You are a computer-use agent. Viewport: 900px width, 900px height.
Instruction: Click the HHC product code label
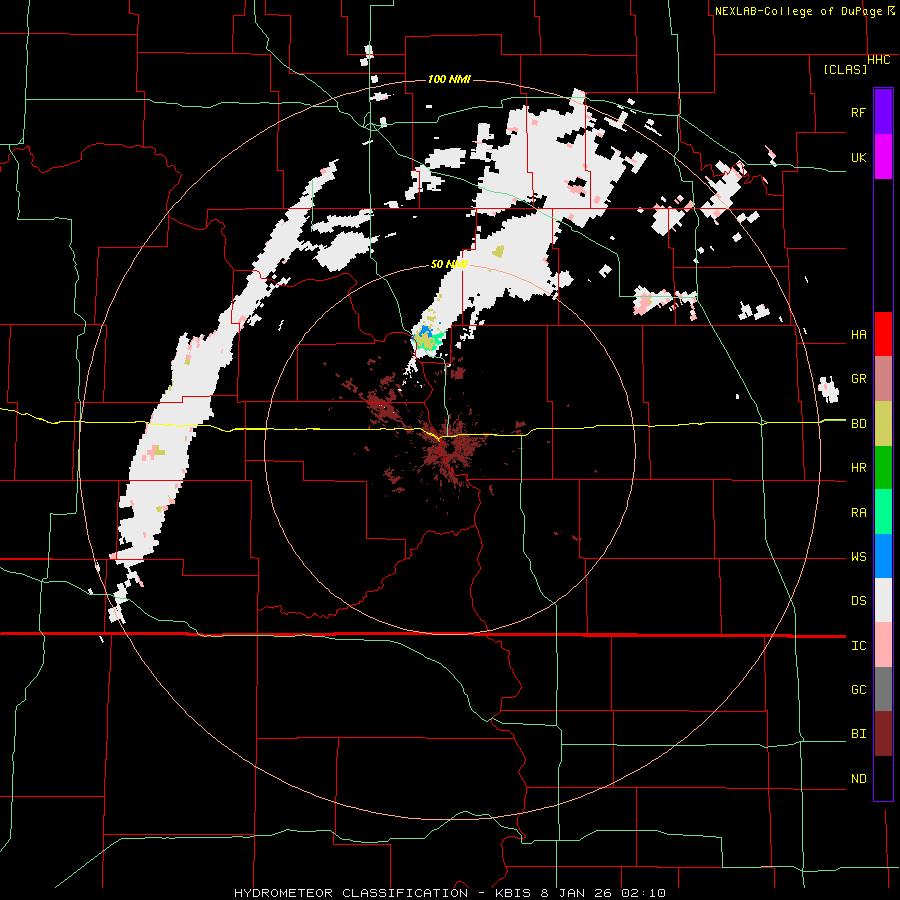pos(879,60)
